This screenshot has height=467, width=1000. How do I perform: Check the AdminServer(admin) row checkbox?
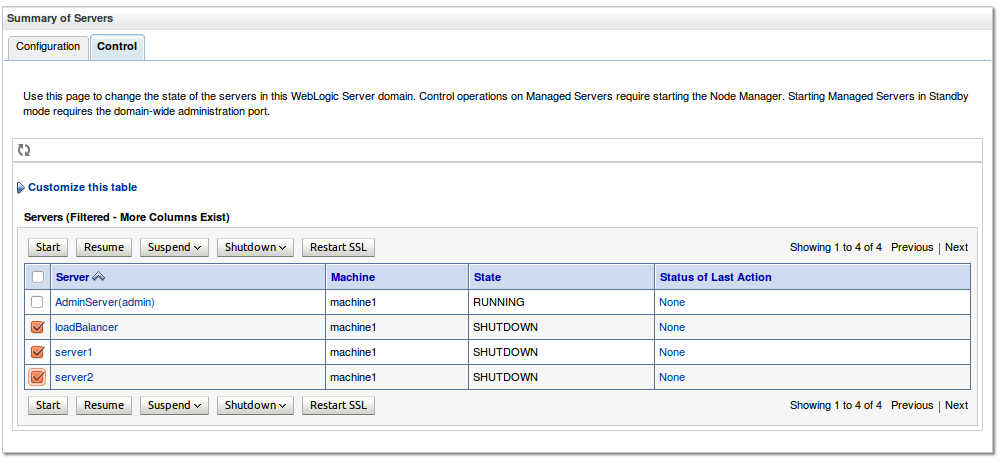38,302
